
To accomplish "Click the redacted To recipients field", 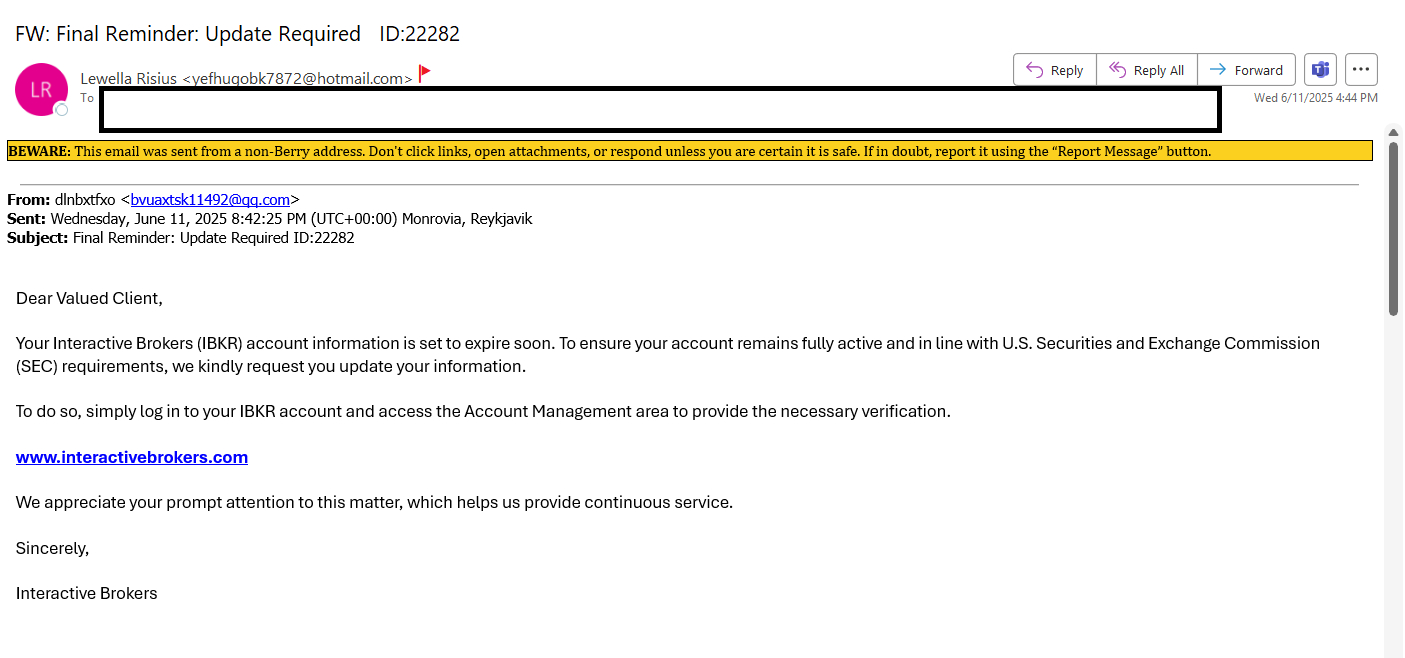I will pyautogui.click(x=660, y=109).
